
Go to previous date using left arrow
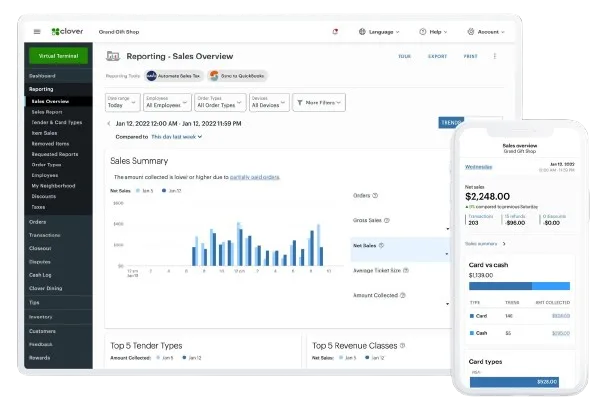click(109, 123)
